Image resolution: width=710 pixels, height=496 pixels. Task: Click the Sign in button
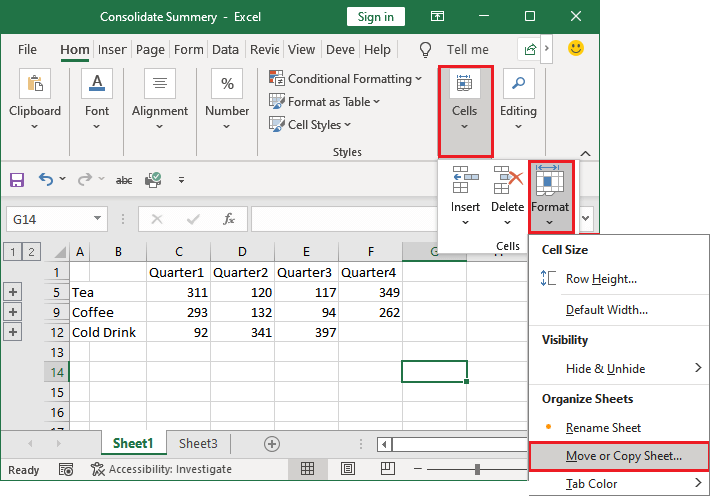pos(375,17)
